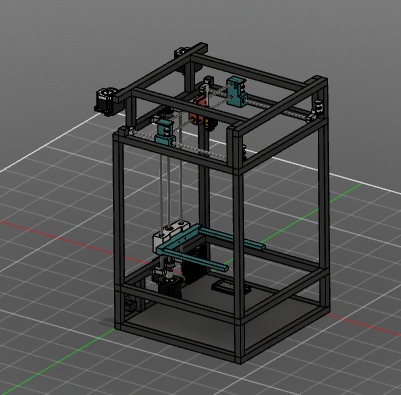Pick the bottom front horizontal frame beam

pyautogui.click(x=177, y=343)
